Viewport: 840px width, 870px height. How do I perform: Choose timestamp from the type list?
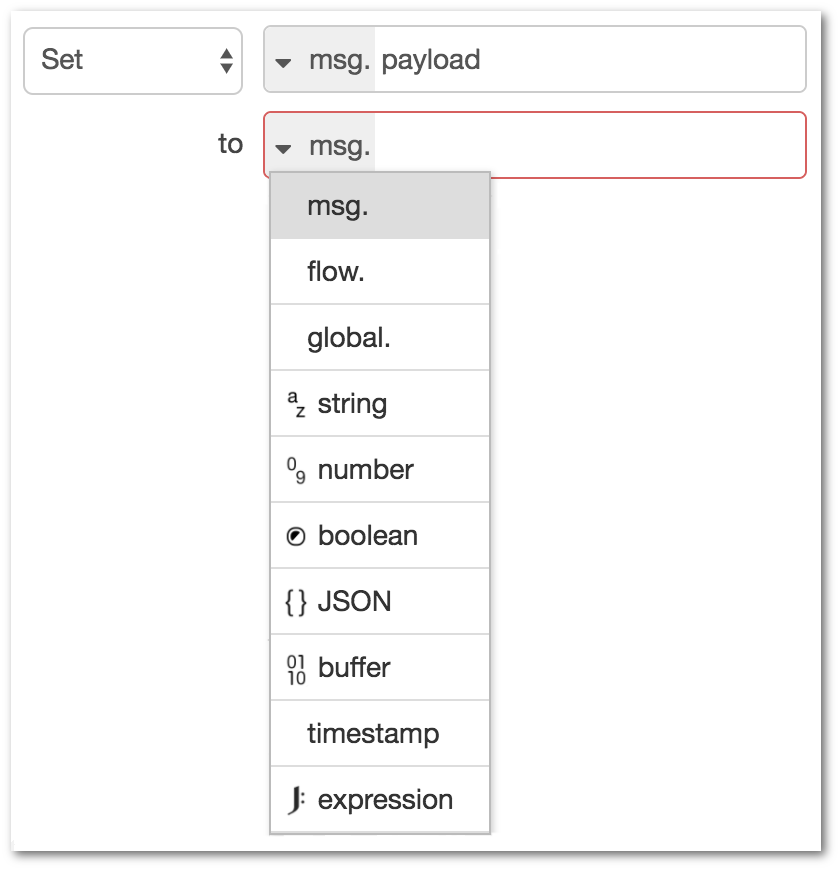(380, 734)
